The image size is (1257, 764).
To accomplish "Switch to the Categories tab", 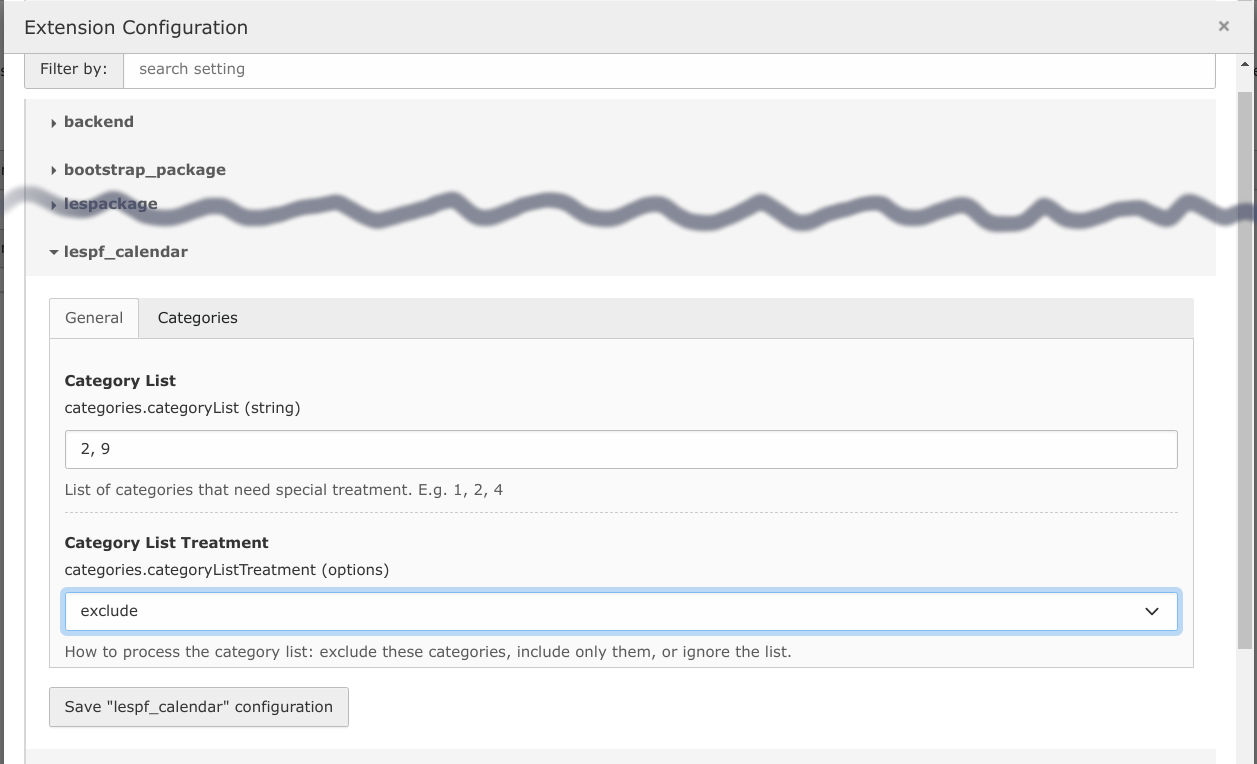I will [197, 318].
